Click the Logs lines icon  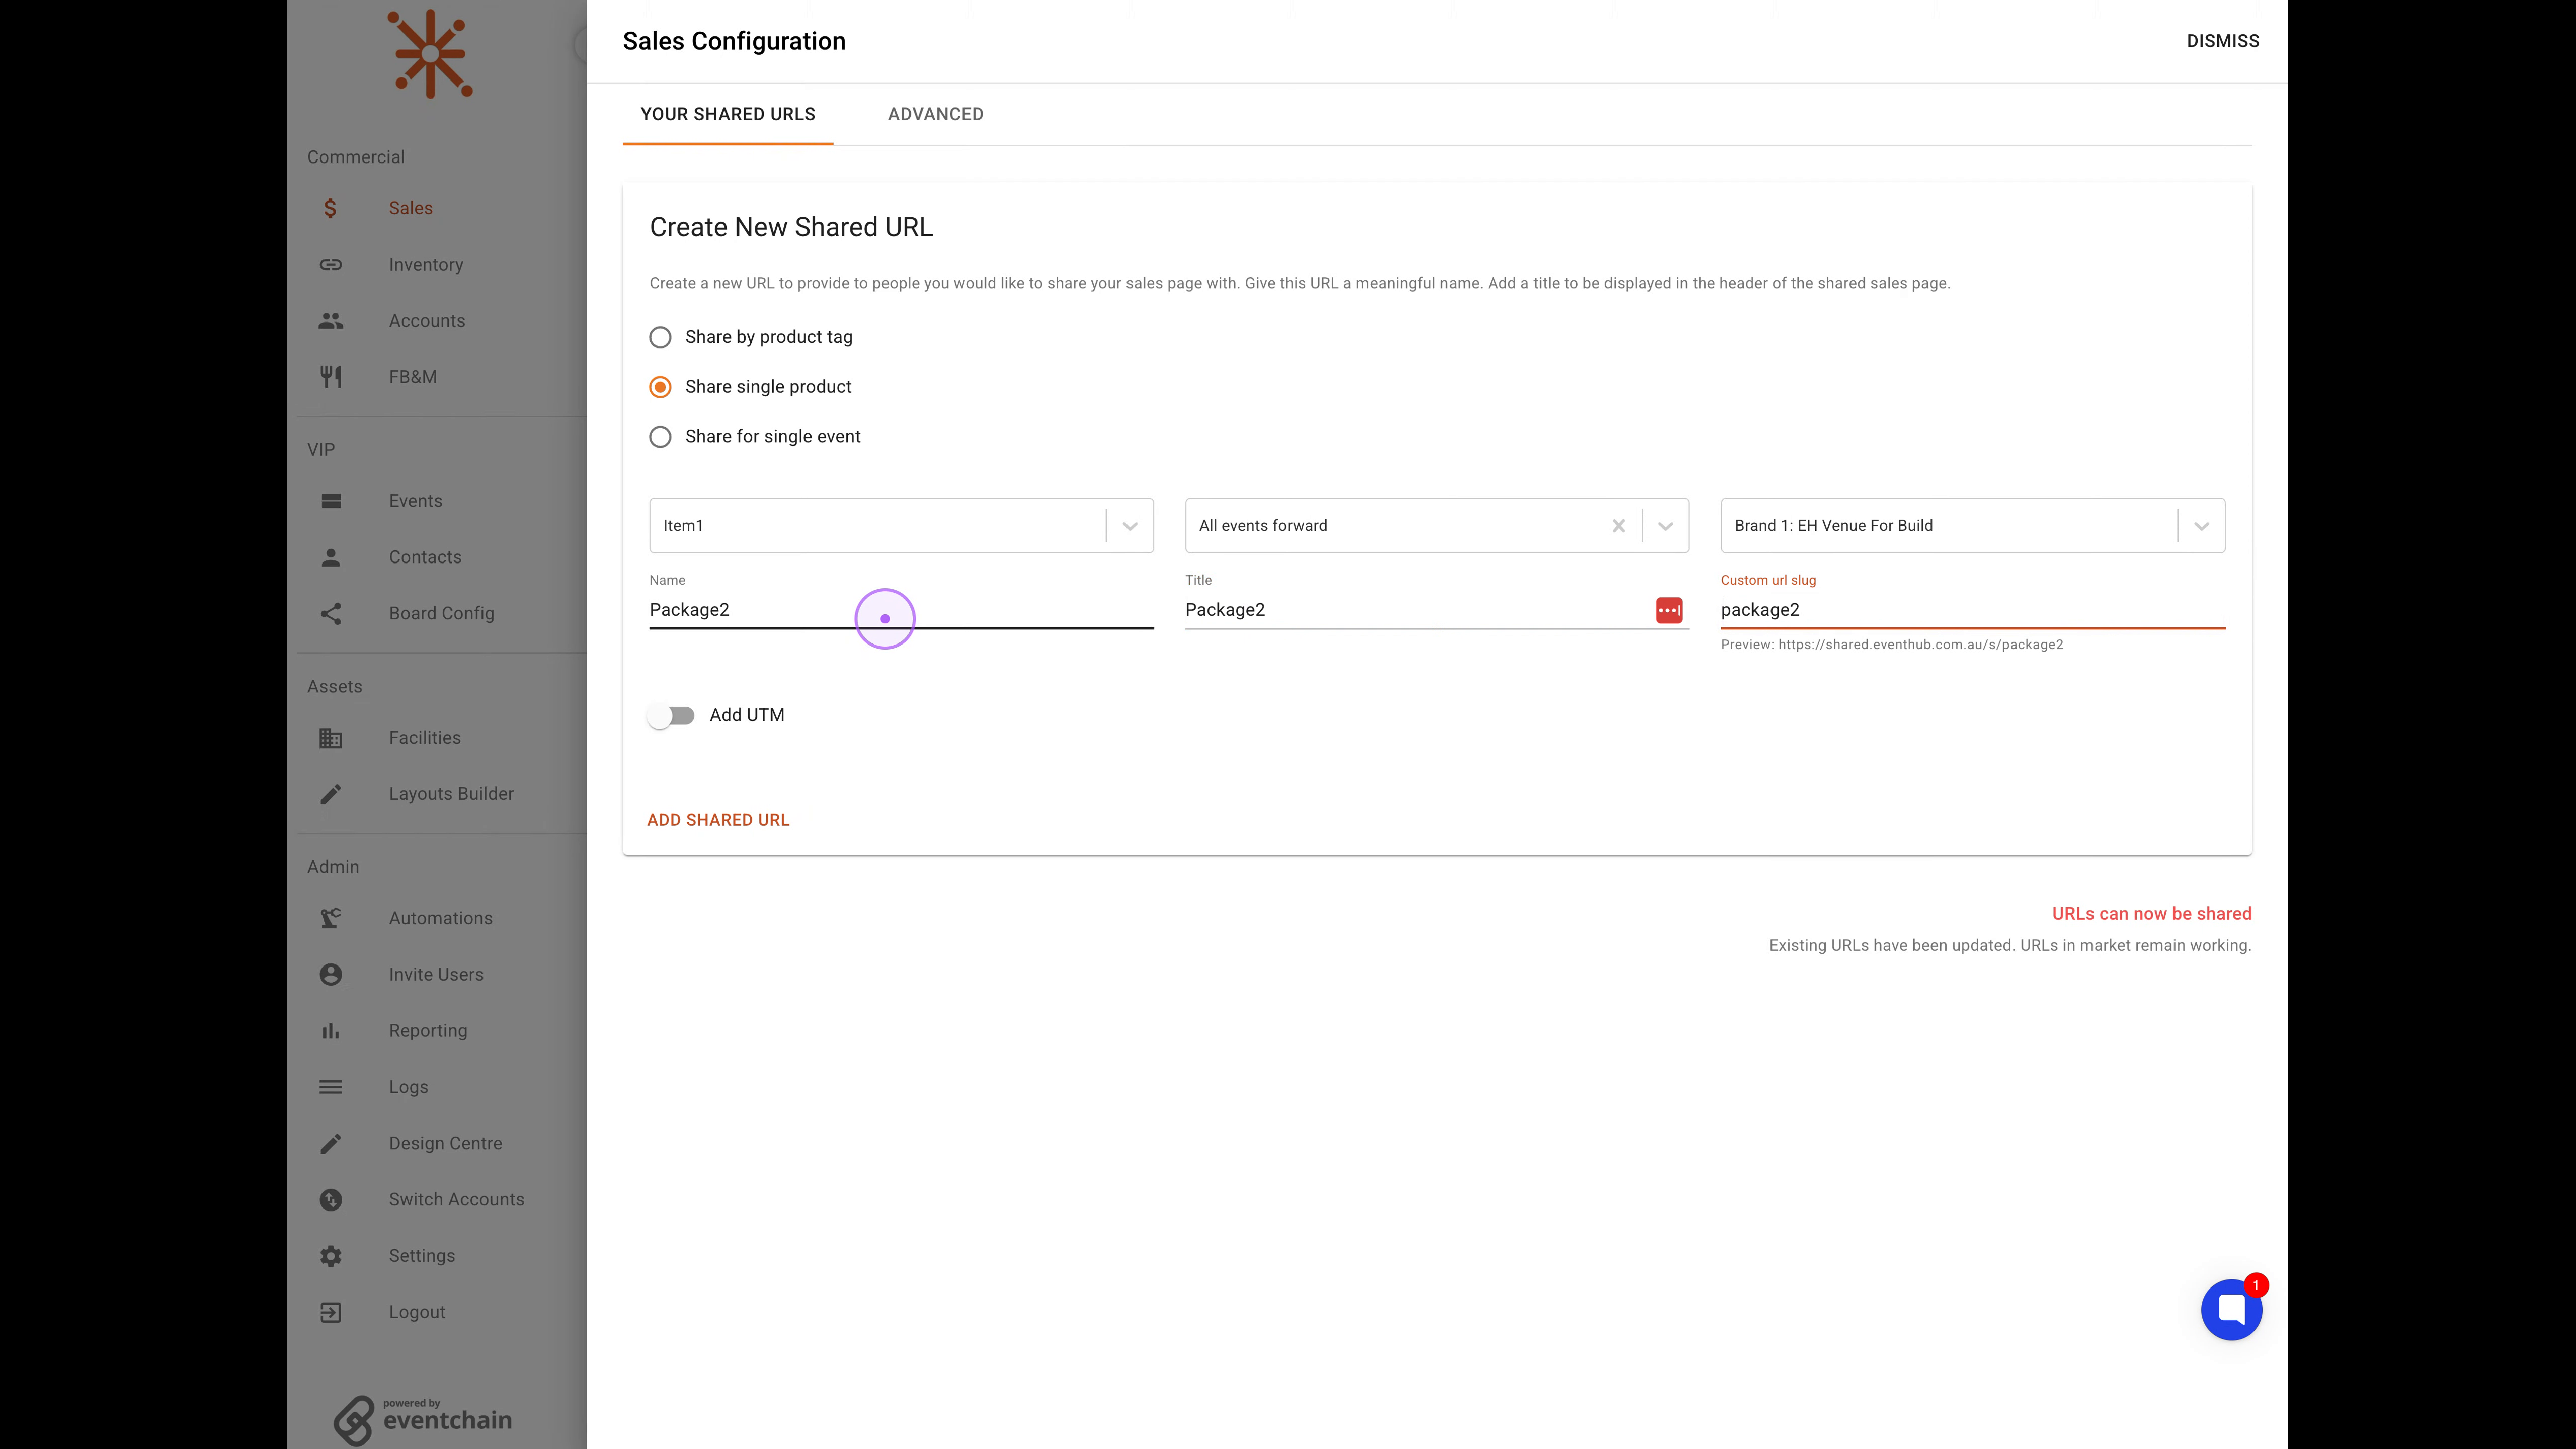click(331, 1087)
